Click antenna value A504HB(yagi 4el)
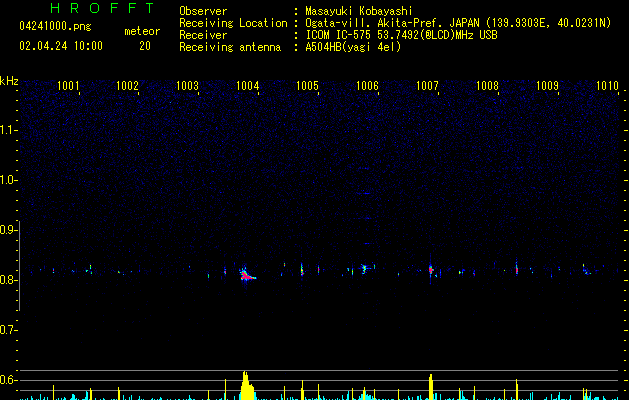Screen dimensions: 629x400 (353, 47)
